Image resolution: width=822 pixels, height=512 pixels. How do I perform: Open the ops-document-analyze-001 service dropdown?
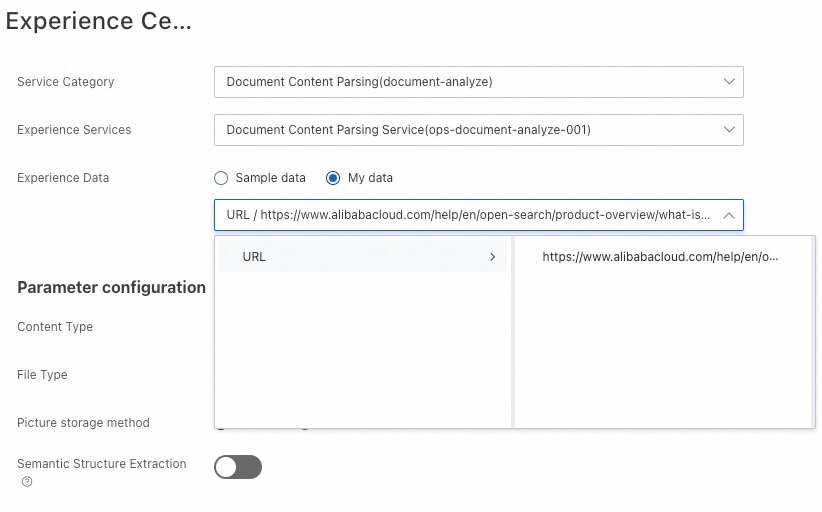click(x=470, y=130)
